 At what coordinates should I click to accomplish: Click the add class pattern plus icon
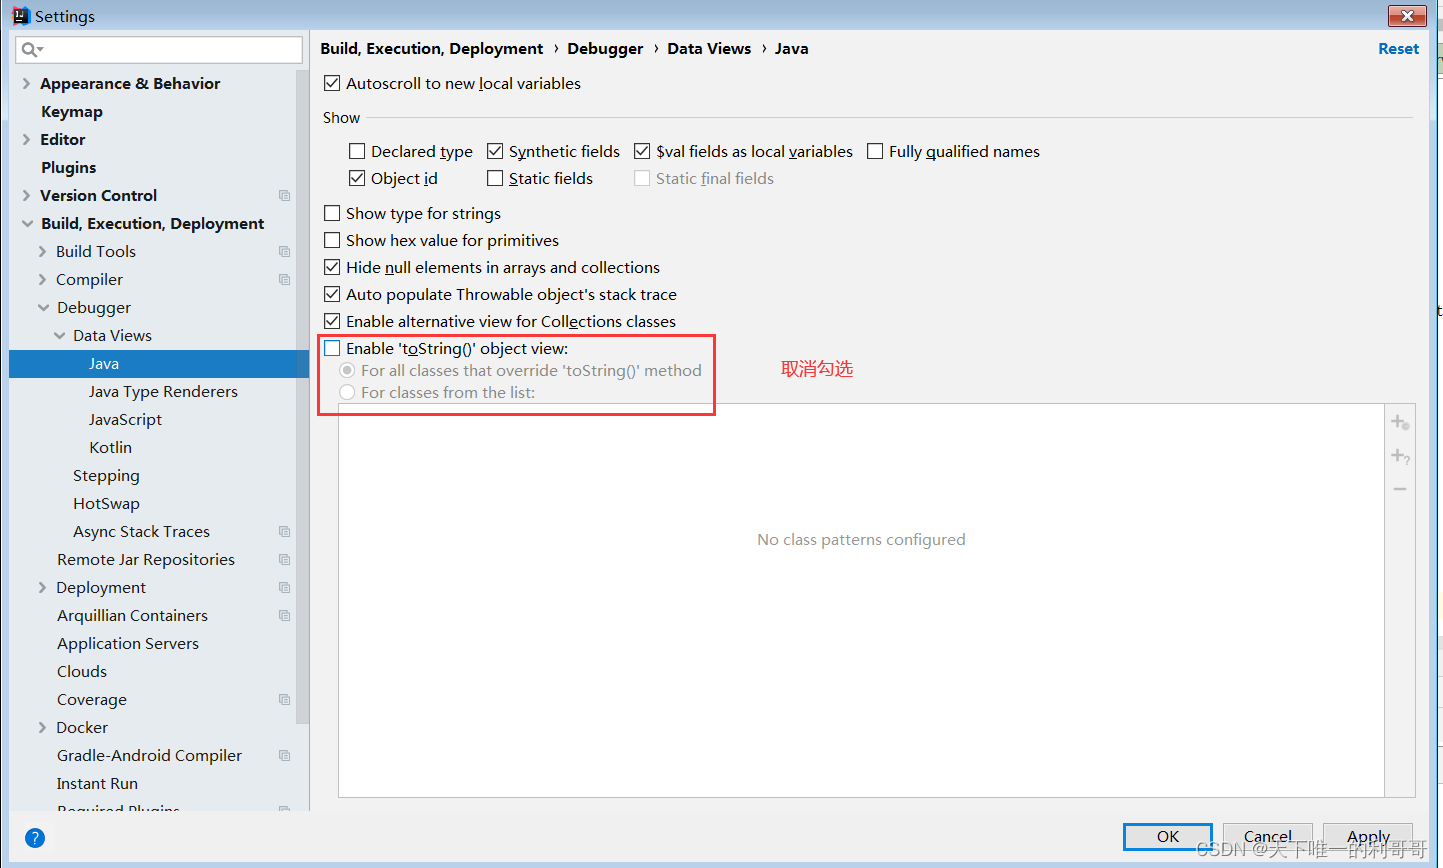pos(1400,422)
